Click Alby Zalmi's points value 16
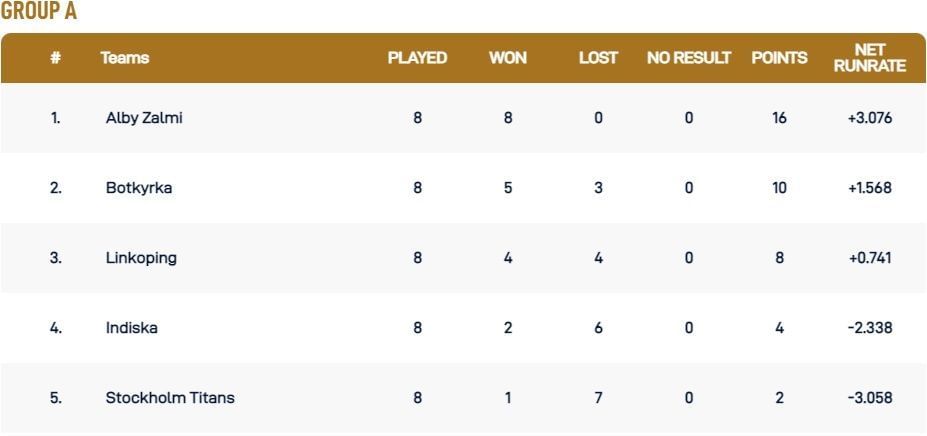Image resolution: width=927 pixels, height=436 pixels. tap(779, 118)
